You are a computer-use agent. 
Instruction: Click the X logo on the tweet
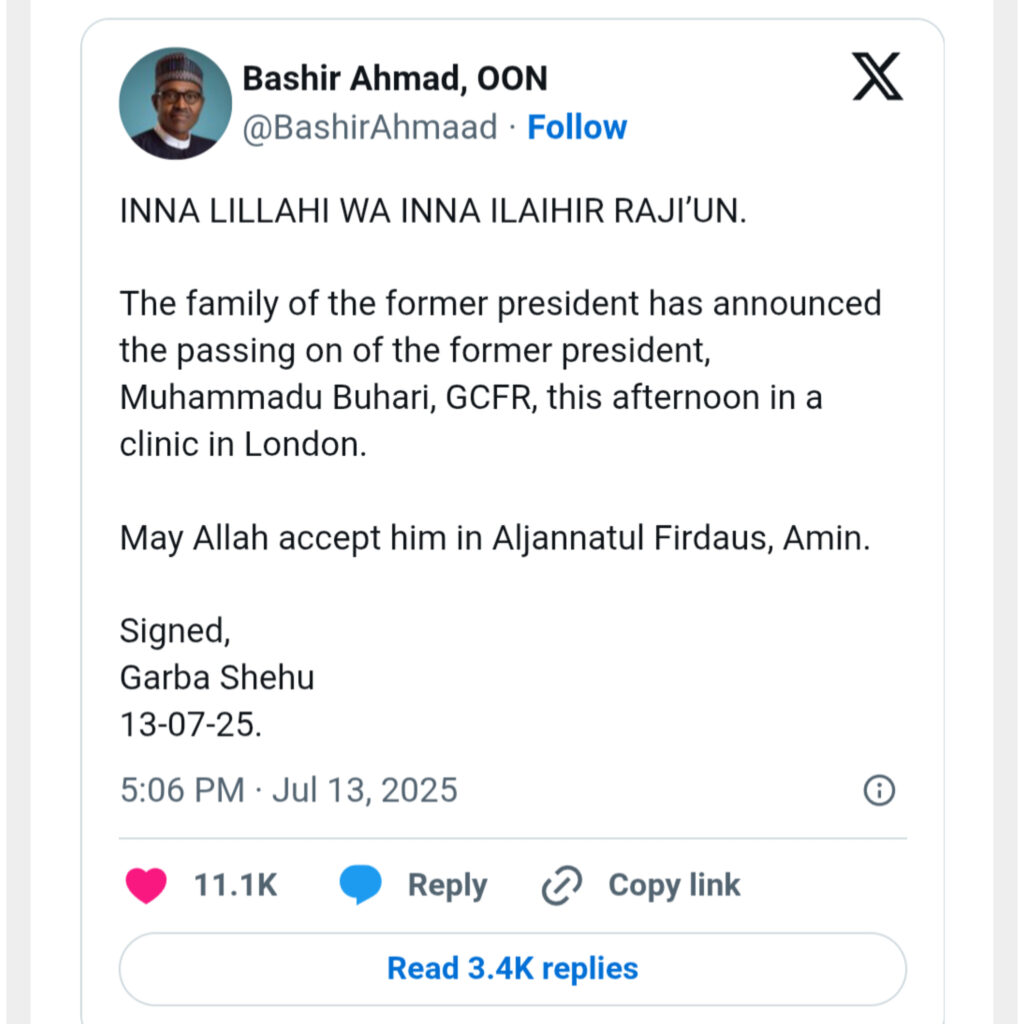tap(877, 77)
